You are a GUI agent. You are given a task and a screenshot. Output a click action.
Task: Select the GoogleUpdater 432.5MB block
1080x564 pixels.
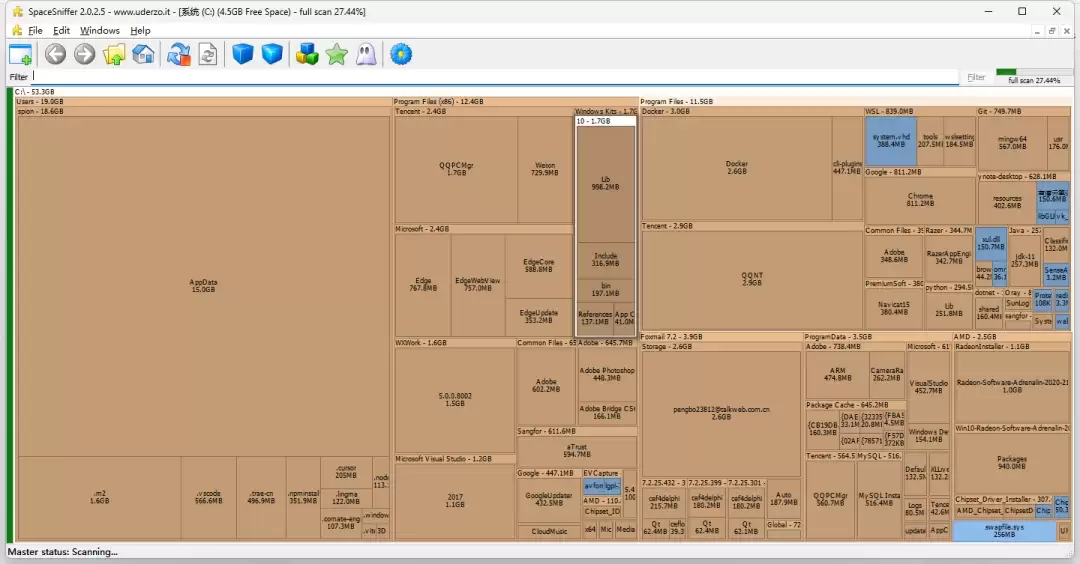pos(549,499)
